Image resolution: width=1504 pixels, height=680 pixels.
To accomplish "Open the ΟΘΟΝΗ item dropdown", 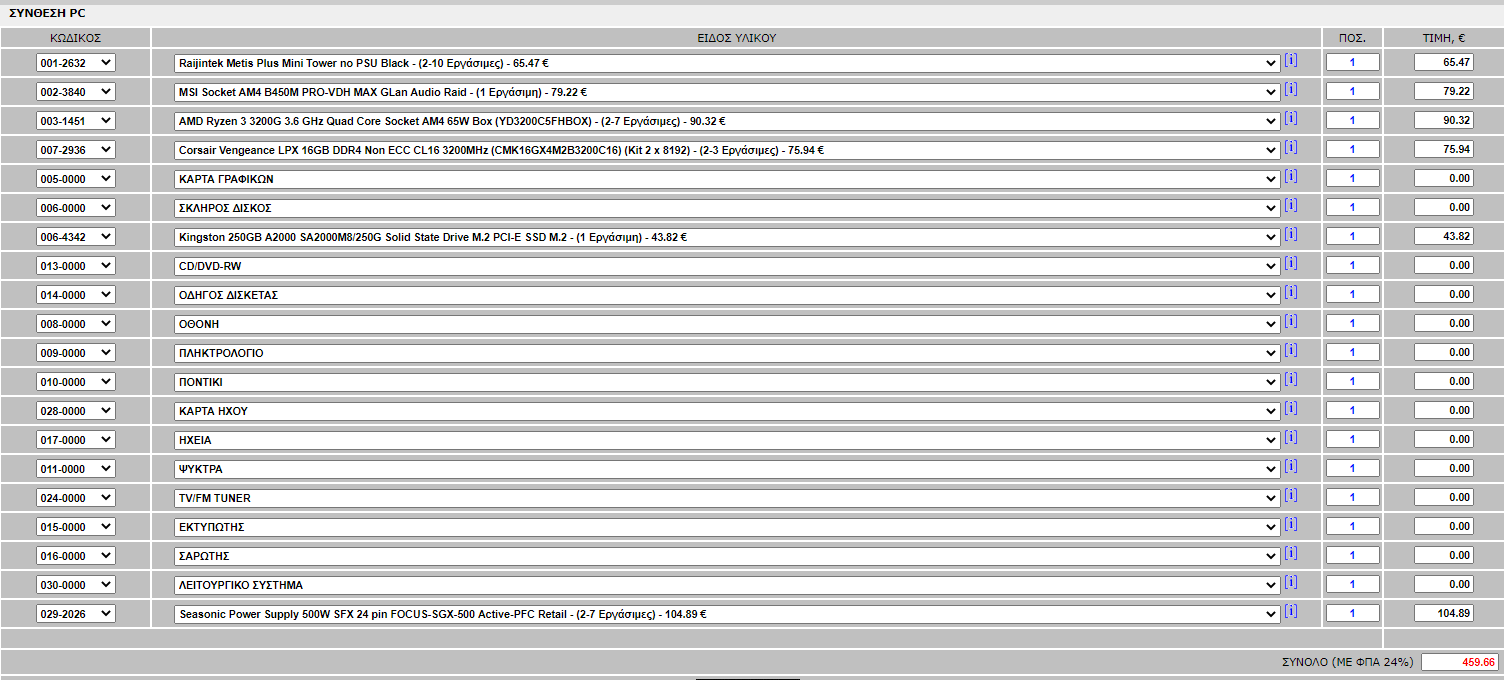I will (726, 324).
